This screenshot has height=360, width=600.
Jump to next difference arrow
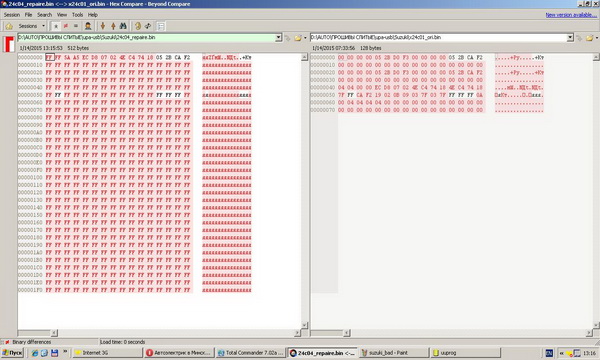point(103,26)
